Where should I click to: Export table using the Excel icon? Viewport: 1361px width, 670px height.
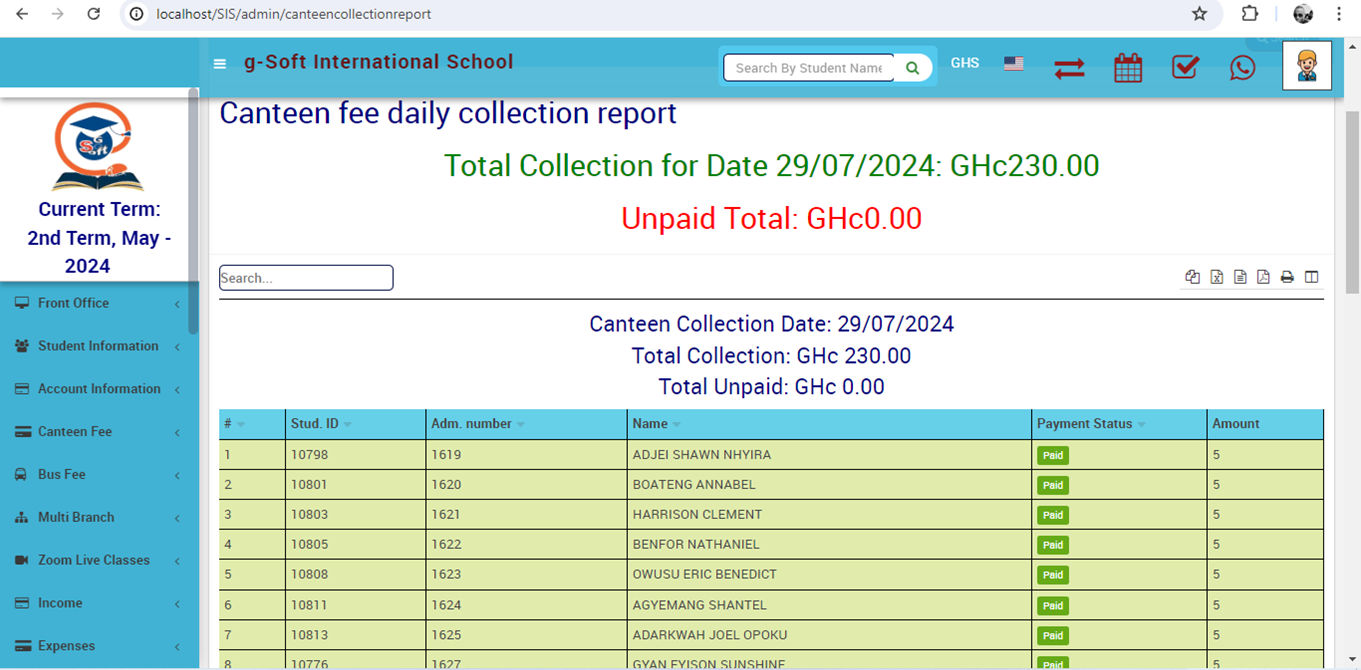(x=1216, y=277)
